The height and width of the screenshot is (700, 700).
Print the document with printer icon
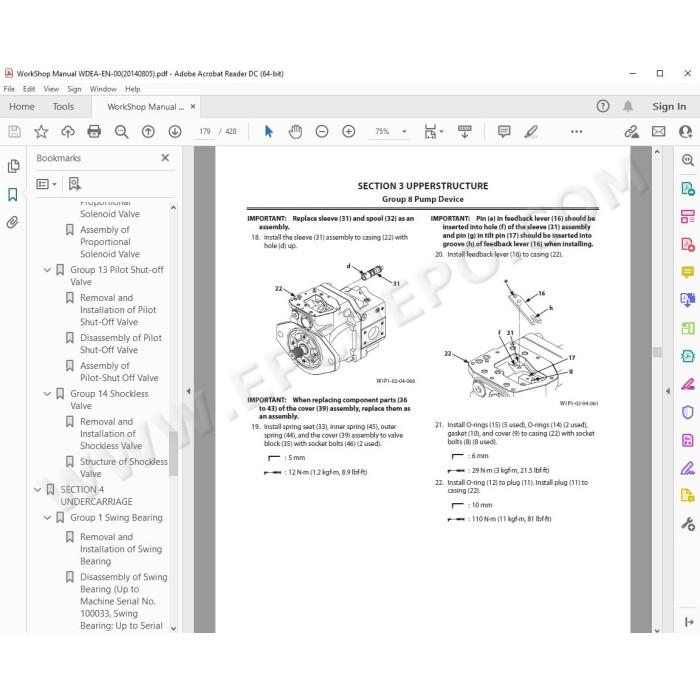click(x=94, y=131)
